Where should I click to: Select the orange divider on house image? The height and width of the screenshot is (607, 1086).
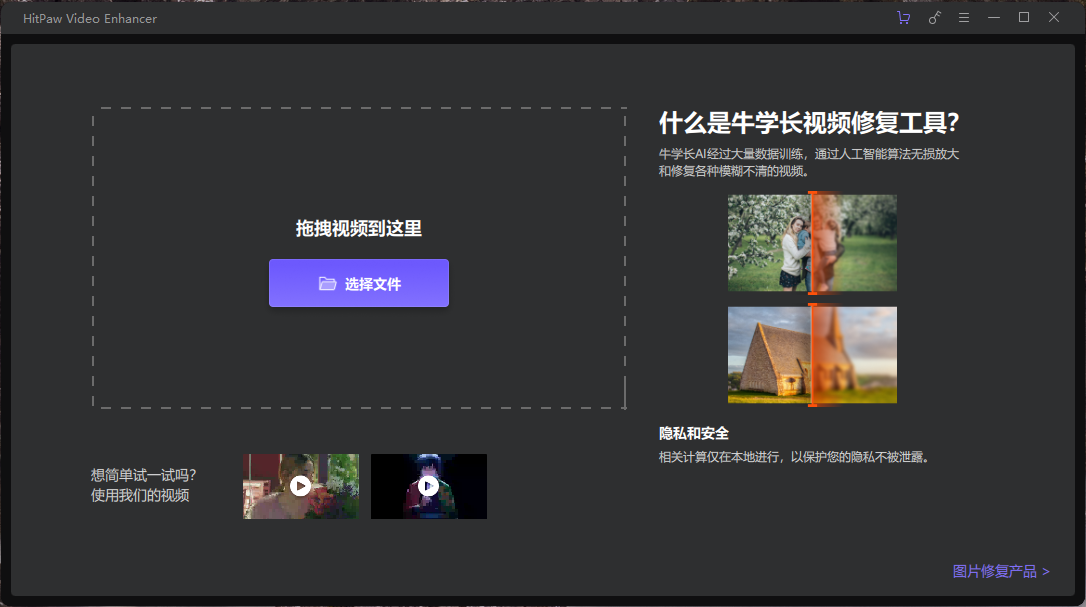(x=812, y=355)
